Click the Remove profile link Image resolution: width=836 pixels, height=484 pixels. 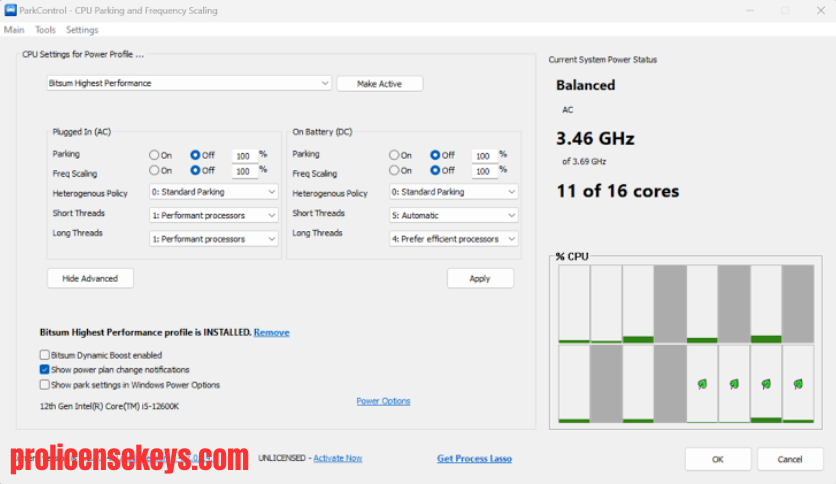click(271, 333)
